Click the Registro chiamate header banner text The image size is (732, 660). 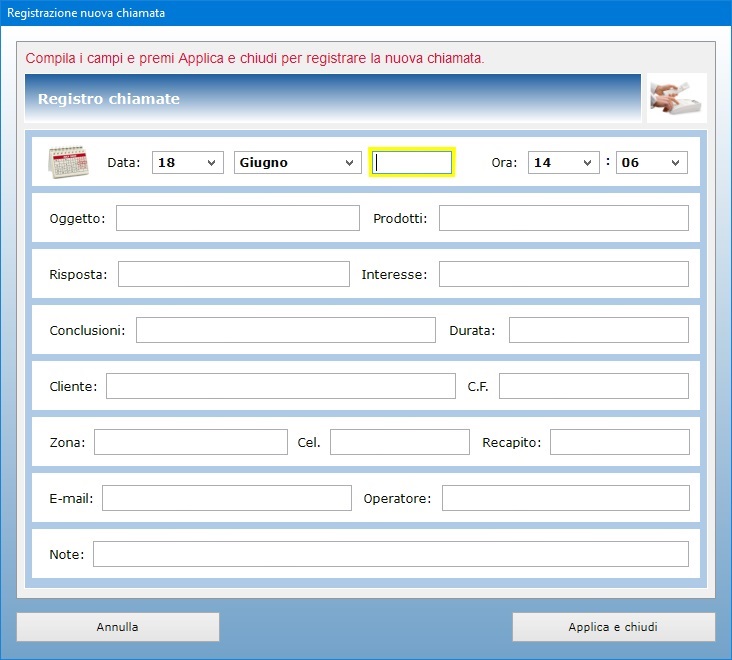pos(109,99)
